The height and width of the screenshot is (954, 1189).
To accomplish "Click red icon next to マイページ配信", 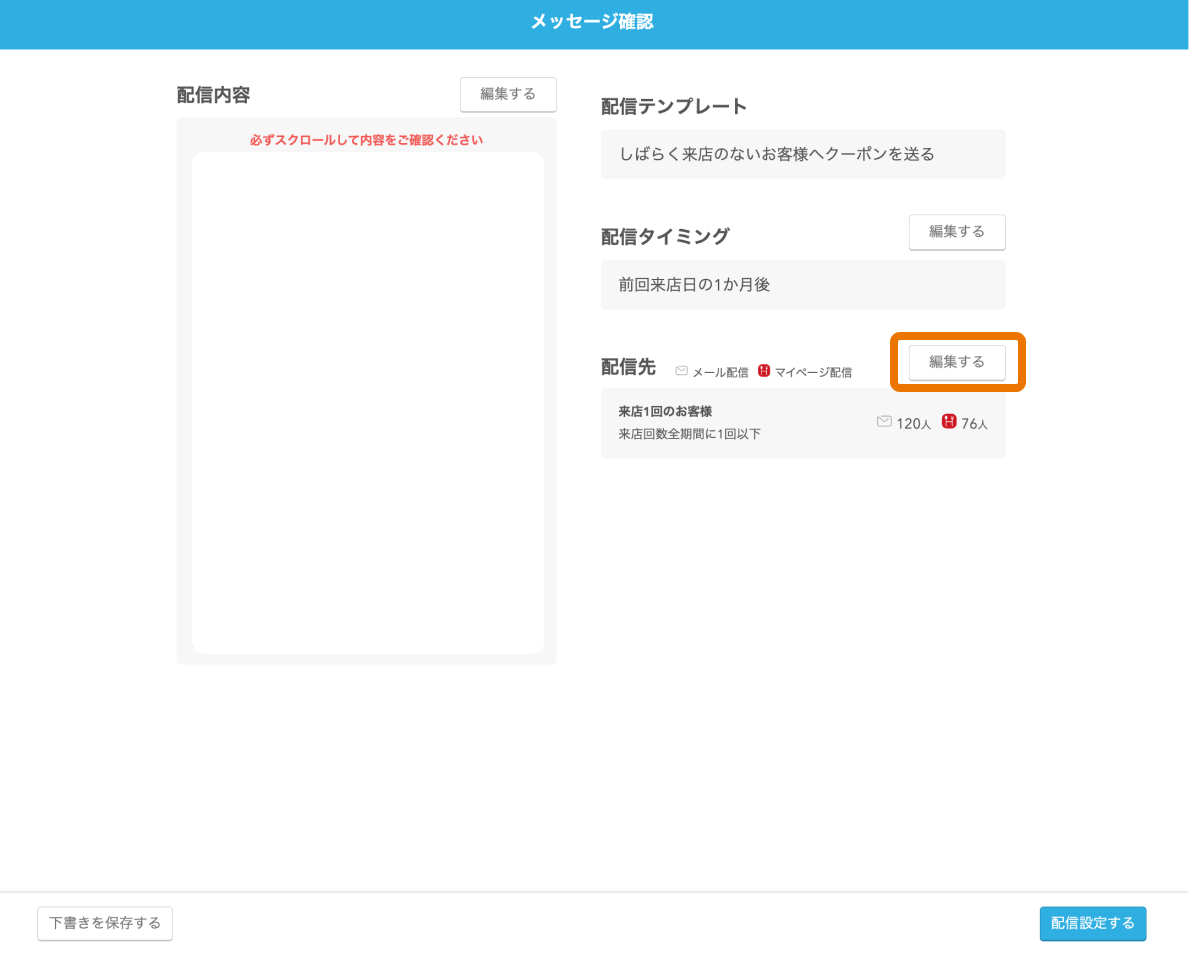I will pos(764,371).
